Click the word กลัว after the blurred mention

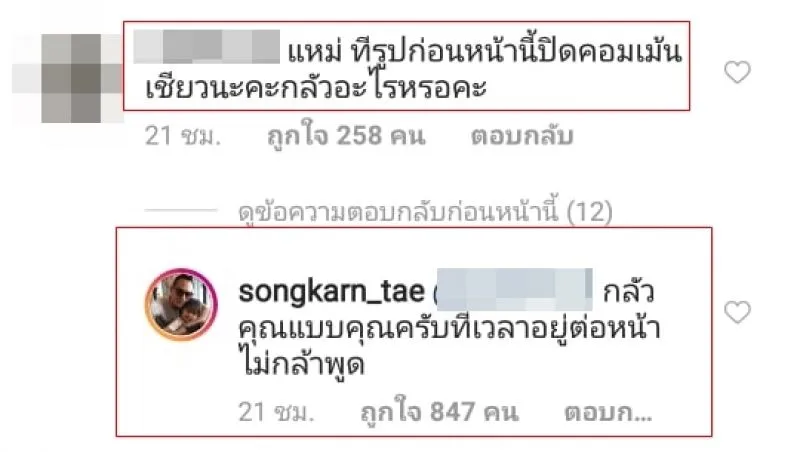(629, 292)
